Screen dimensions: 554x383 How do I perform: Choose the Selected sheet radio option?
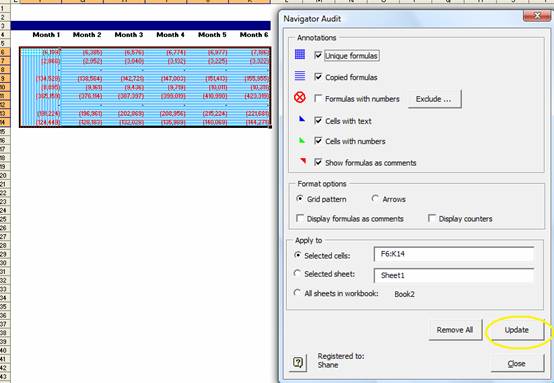297,273
